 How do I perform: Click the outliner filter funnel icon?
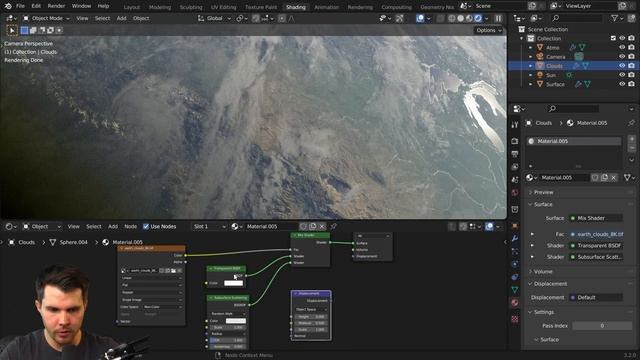pyautogui.click(x=615, y=18)
